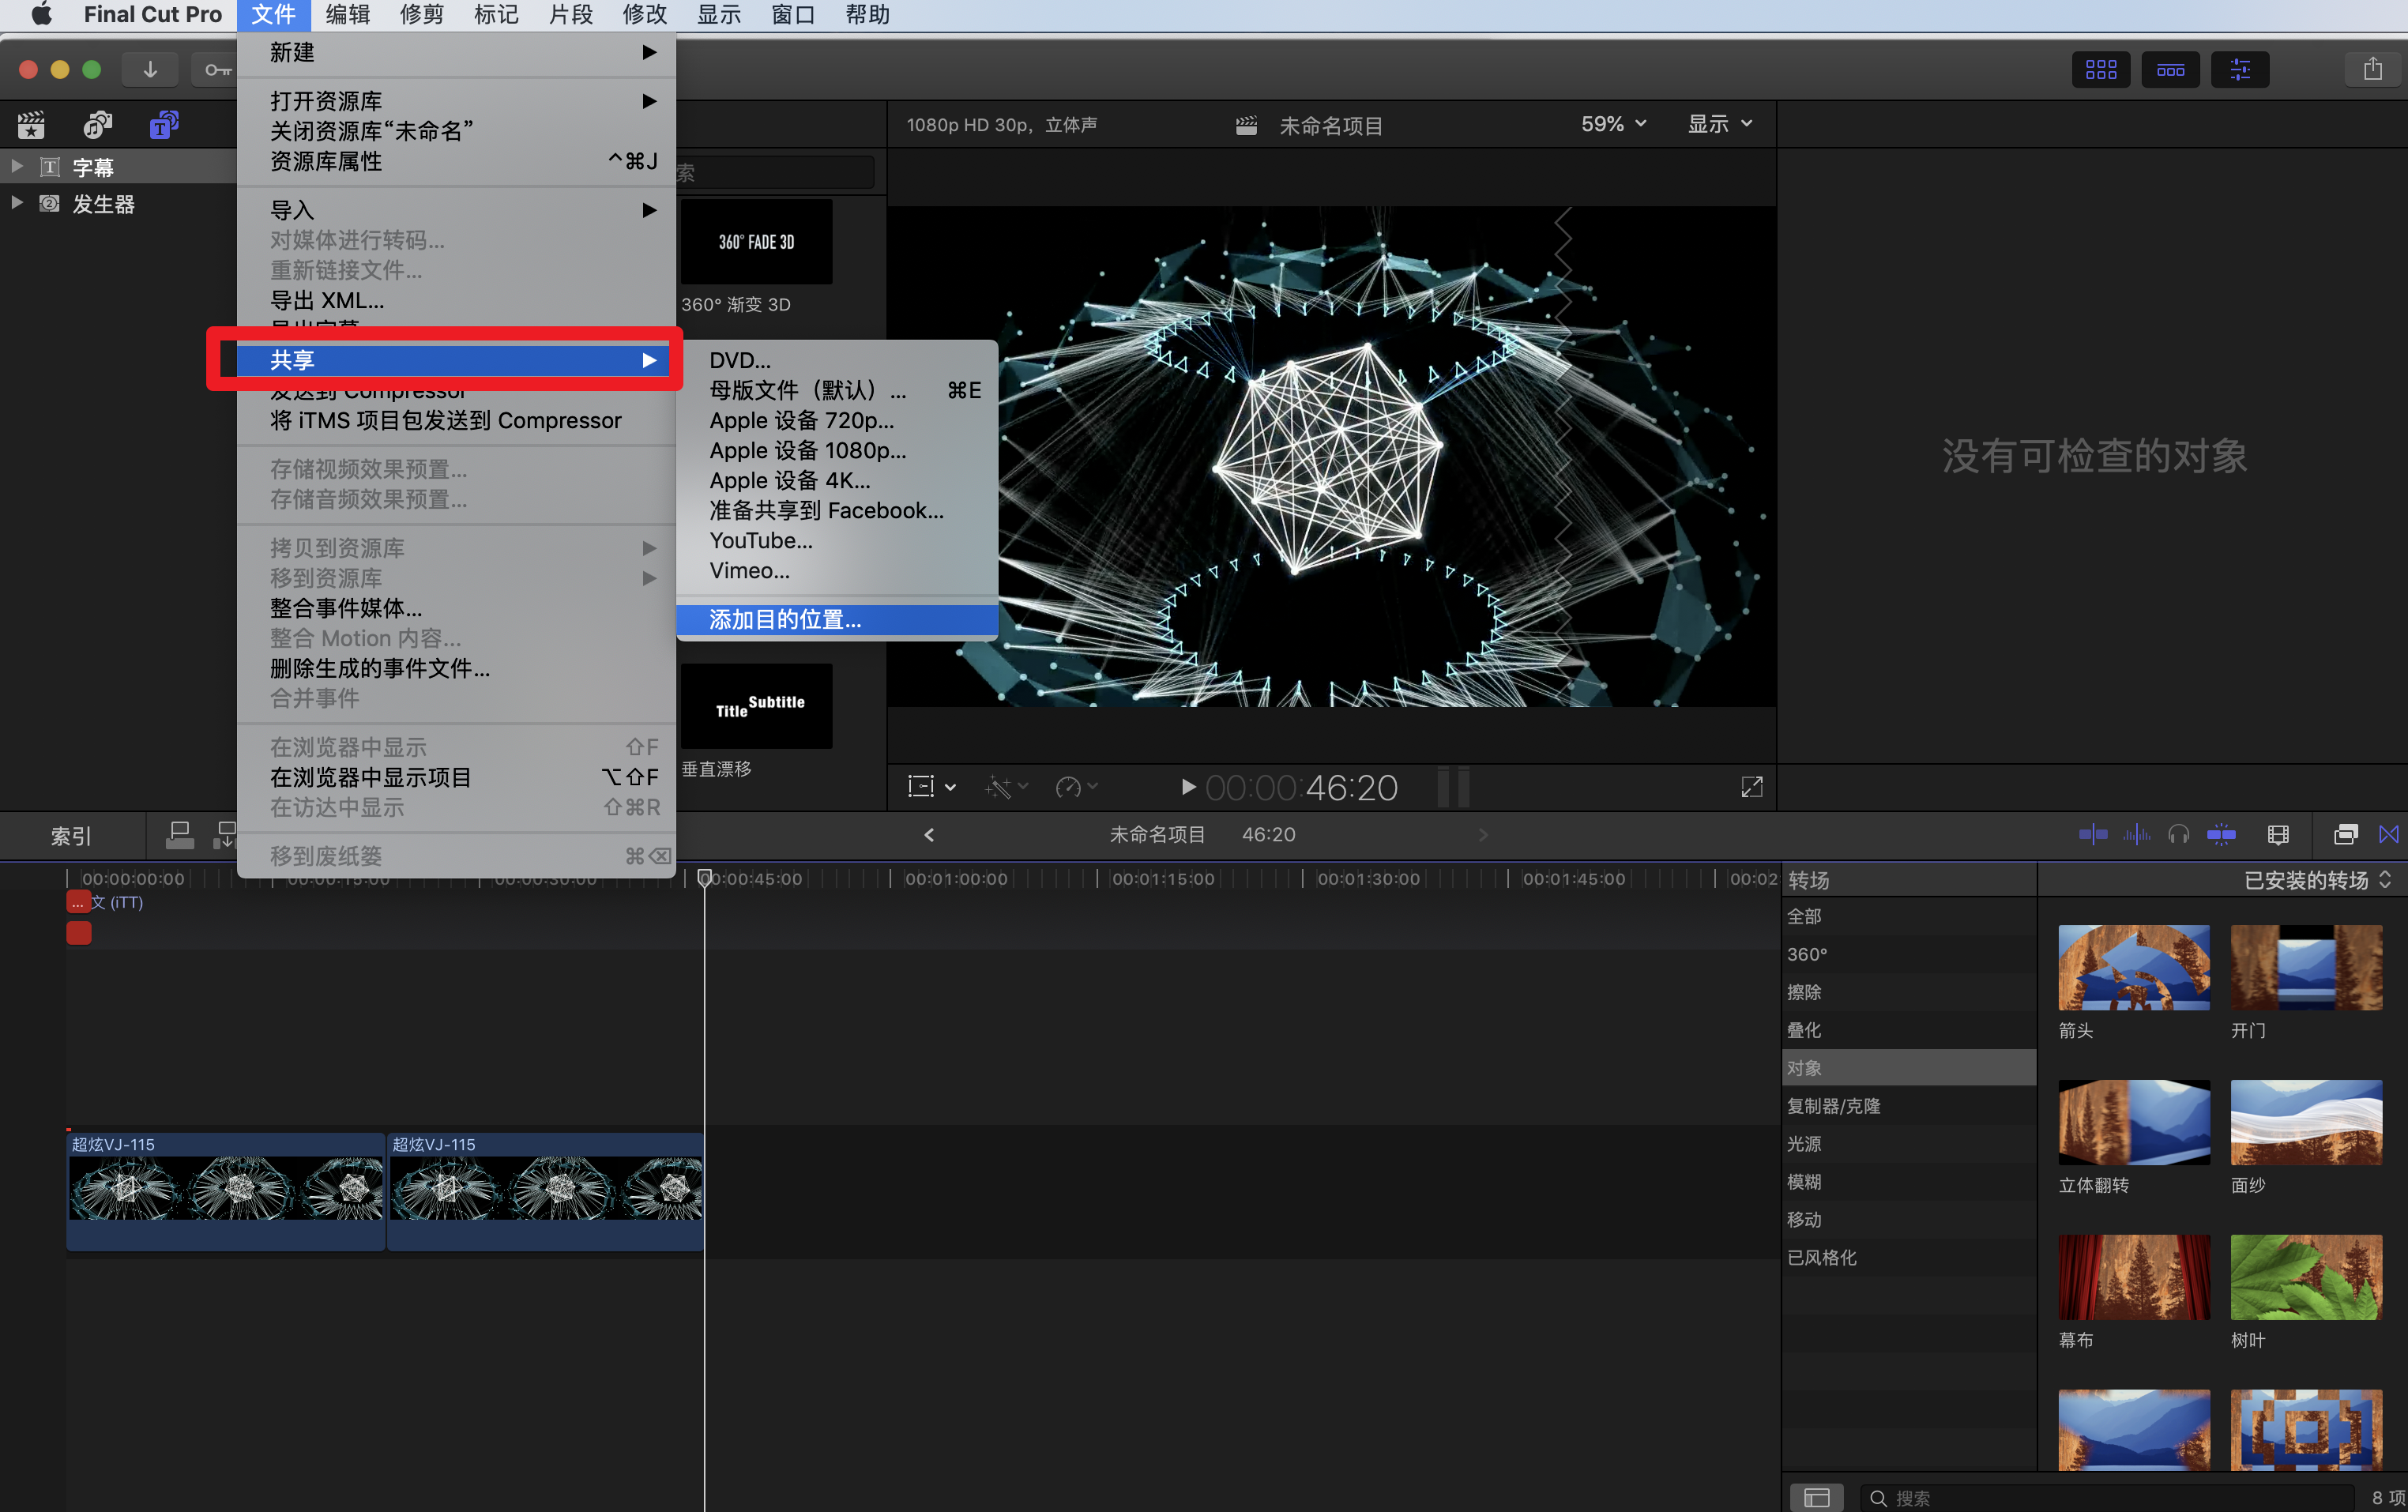Show the photos and audio sidebar icon

(97, 125)
